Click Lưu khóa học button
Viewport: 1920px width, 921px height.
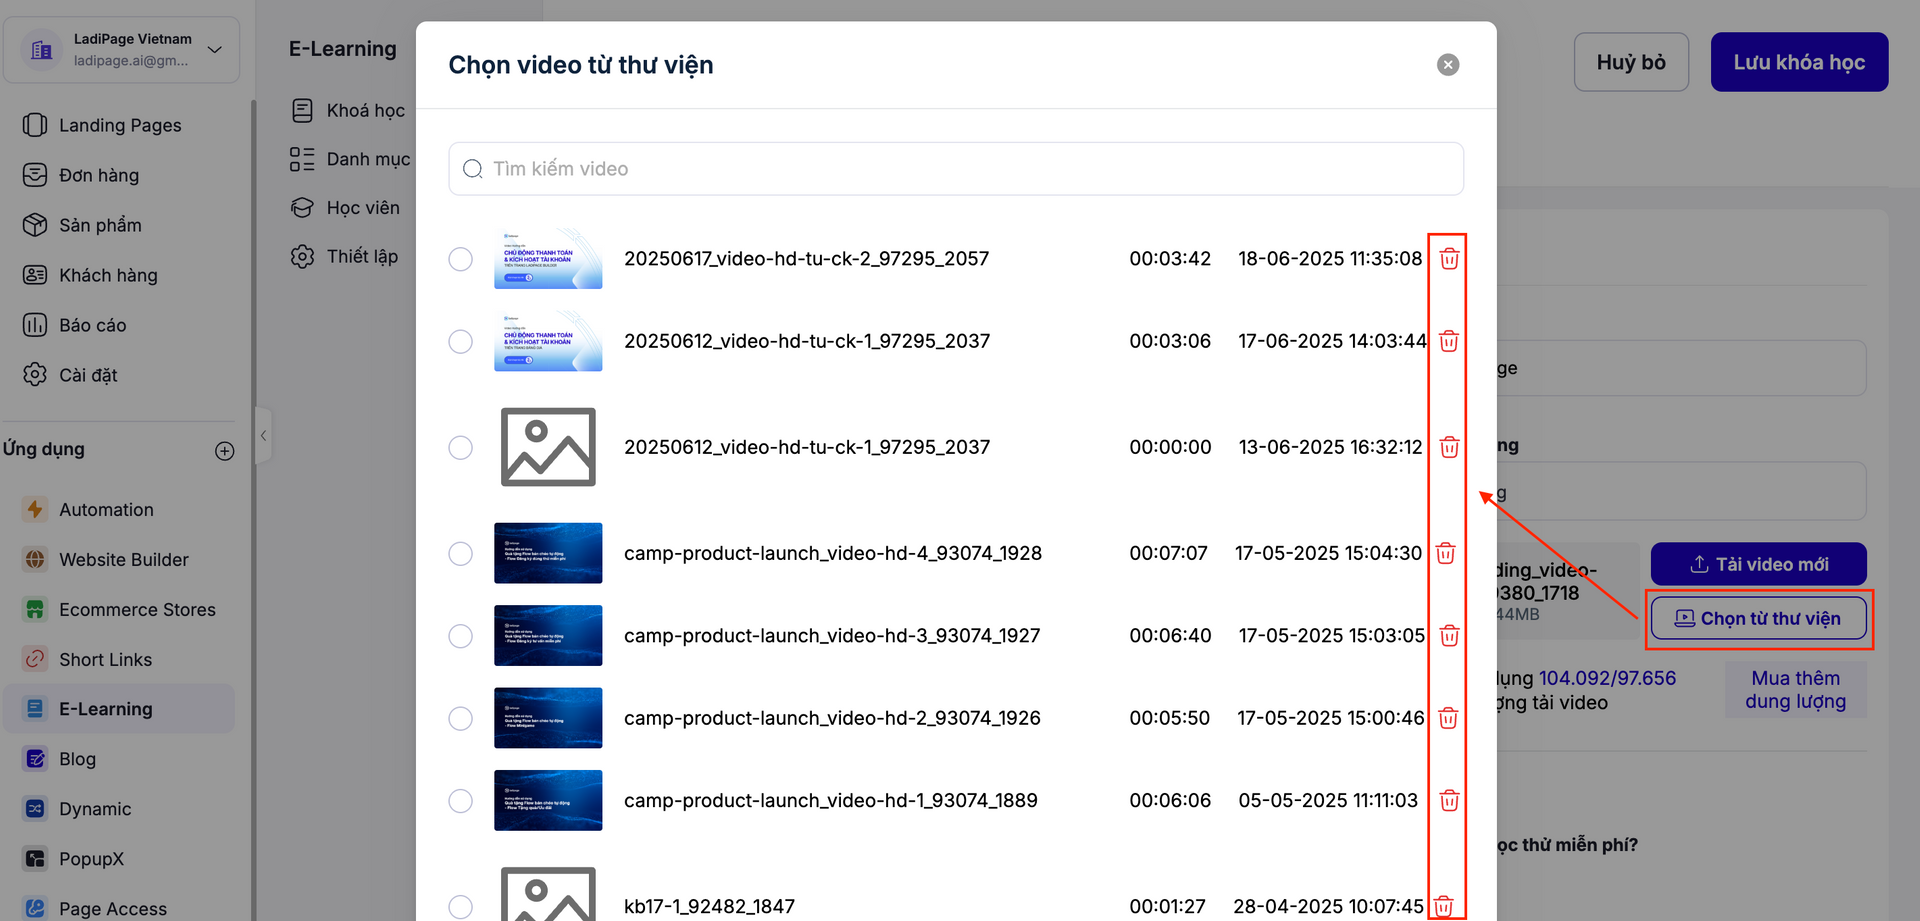pos(1798,62)
